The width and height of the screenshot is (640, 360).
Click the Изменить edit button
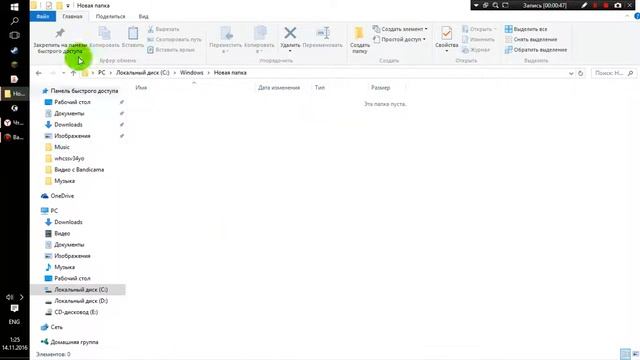click(x=478, y=40)
